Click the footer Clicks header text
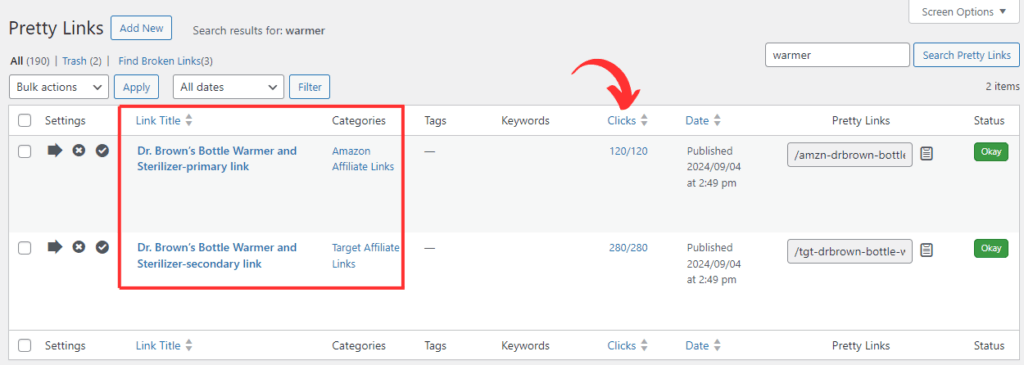Image resolution: width=1024 pixels, height=365 pixels. (x=621, y=345)
